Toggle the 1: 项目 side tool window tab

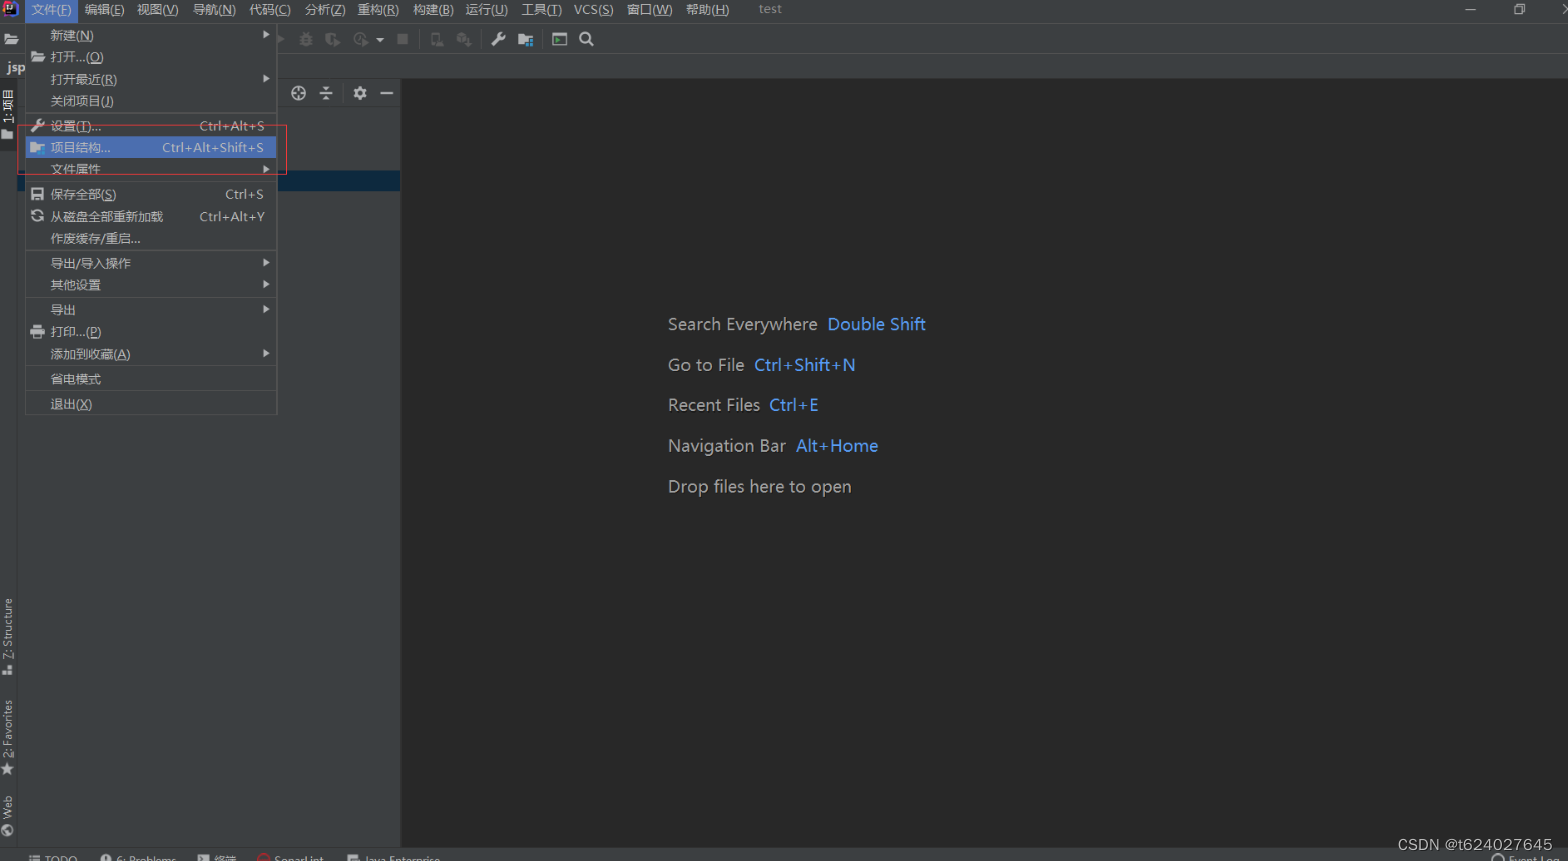pos(8,113)
